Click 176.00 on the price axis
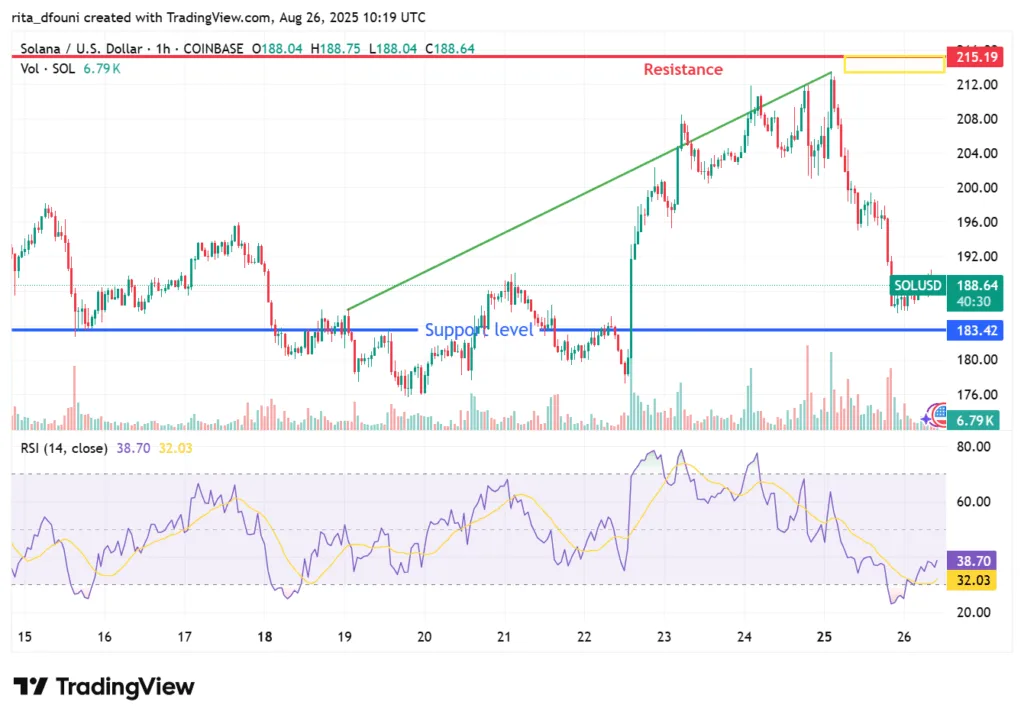 (977, 394)
